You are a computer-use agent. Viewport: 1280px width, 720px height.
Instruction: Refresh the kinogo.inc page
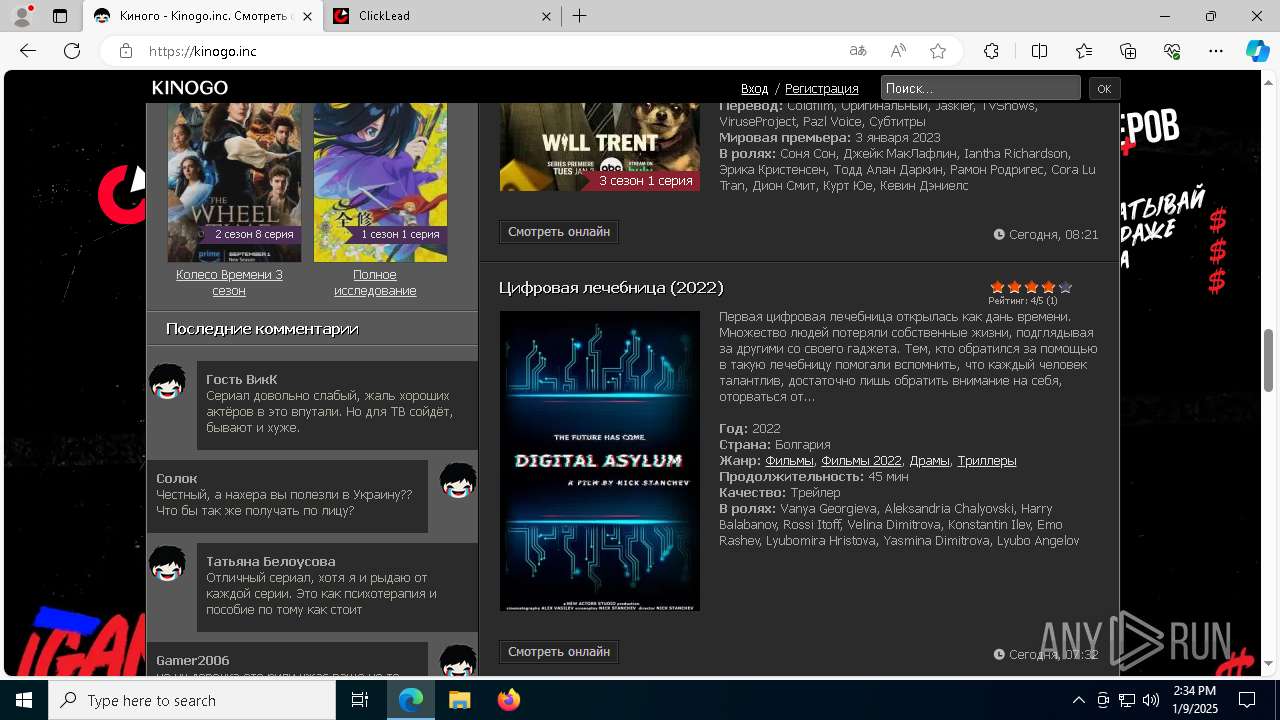coord(72,51)
